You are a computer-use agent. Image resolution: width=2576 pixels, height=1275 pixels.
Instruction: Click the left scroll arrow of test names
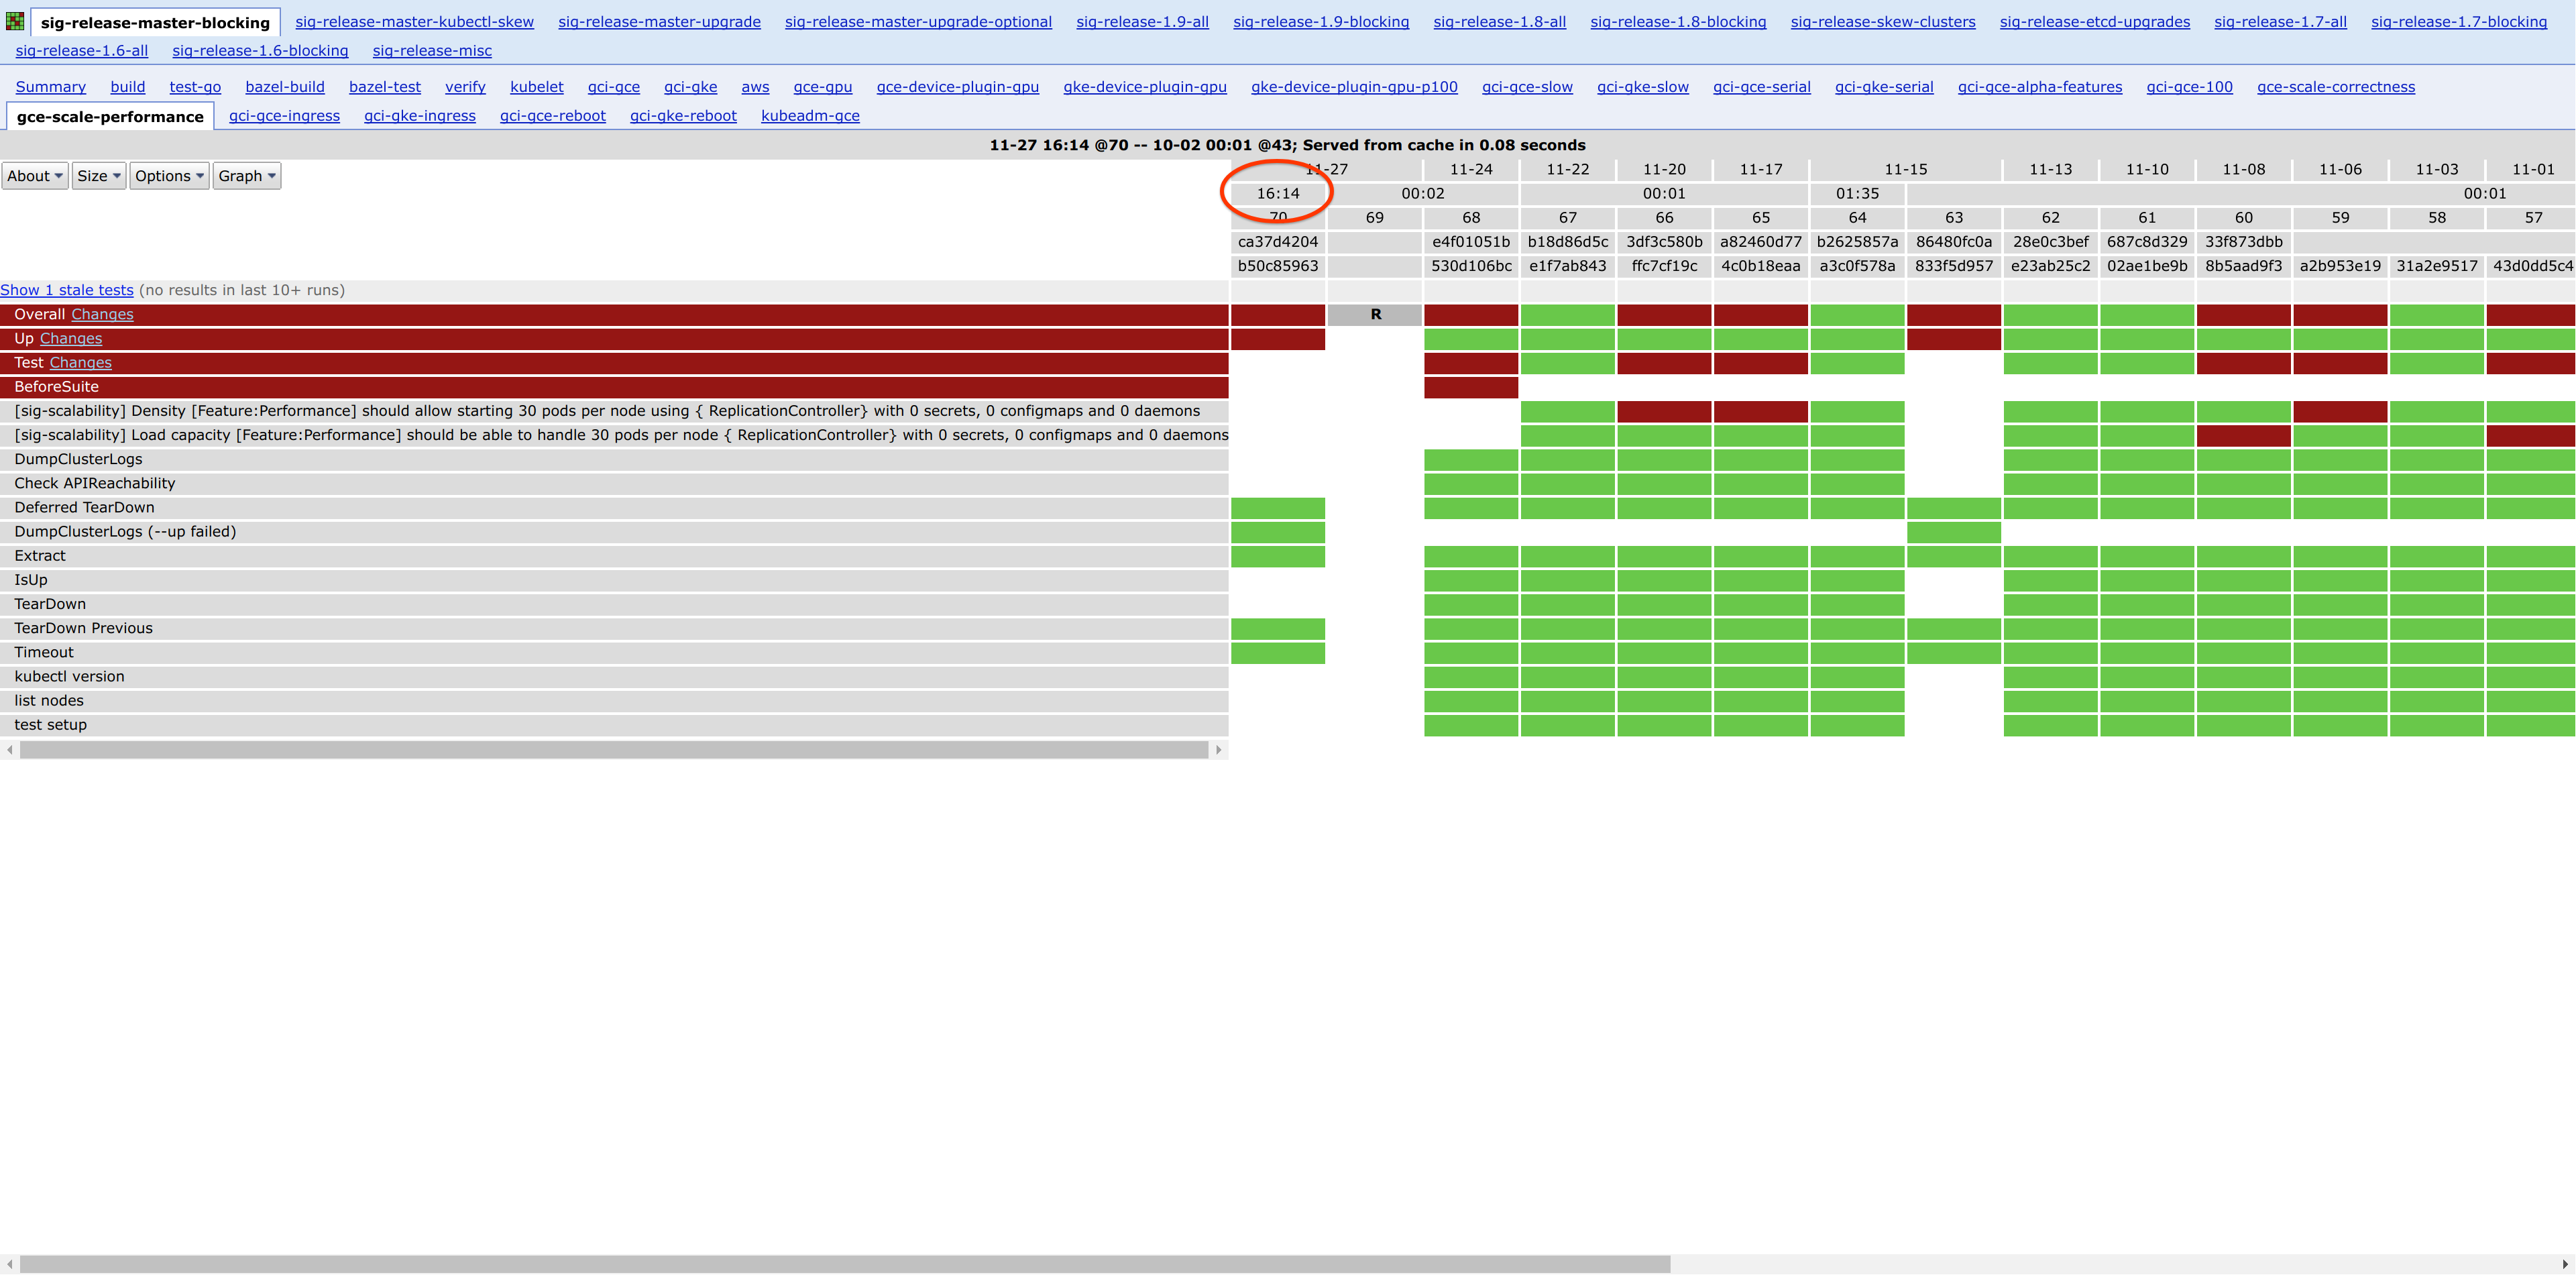[x=10, y=750]
